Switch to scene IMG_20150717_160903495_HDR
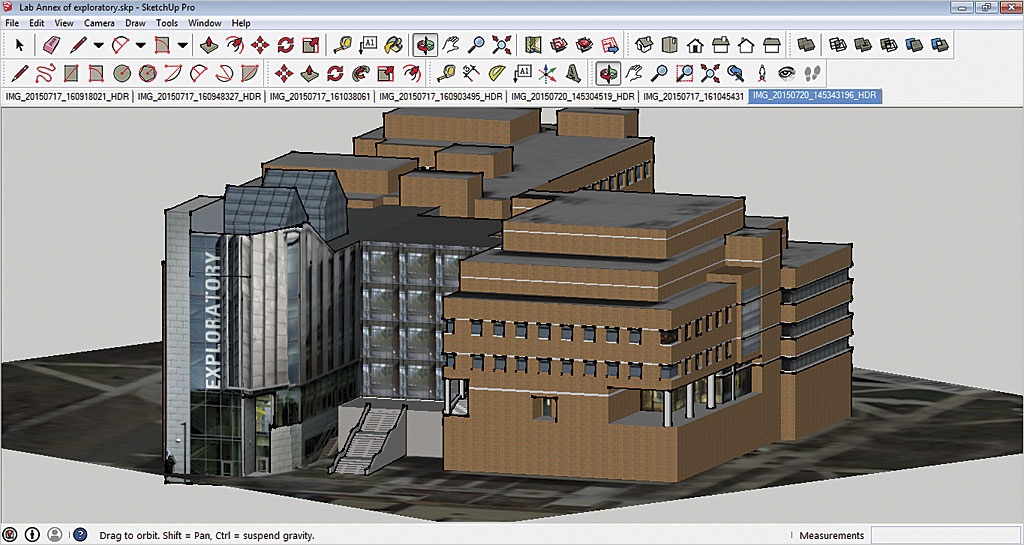The height and width of the screenshot is (545, 1024). click(441, 96)
